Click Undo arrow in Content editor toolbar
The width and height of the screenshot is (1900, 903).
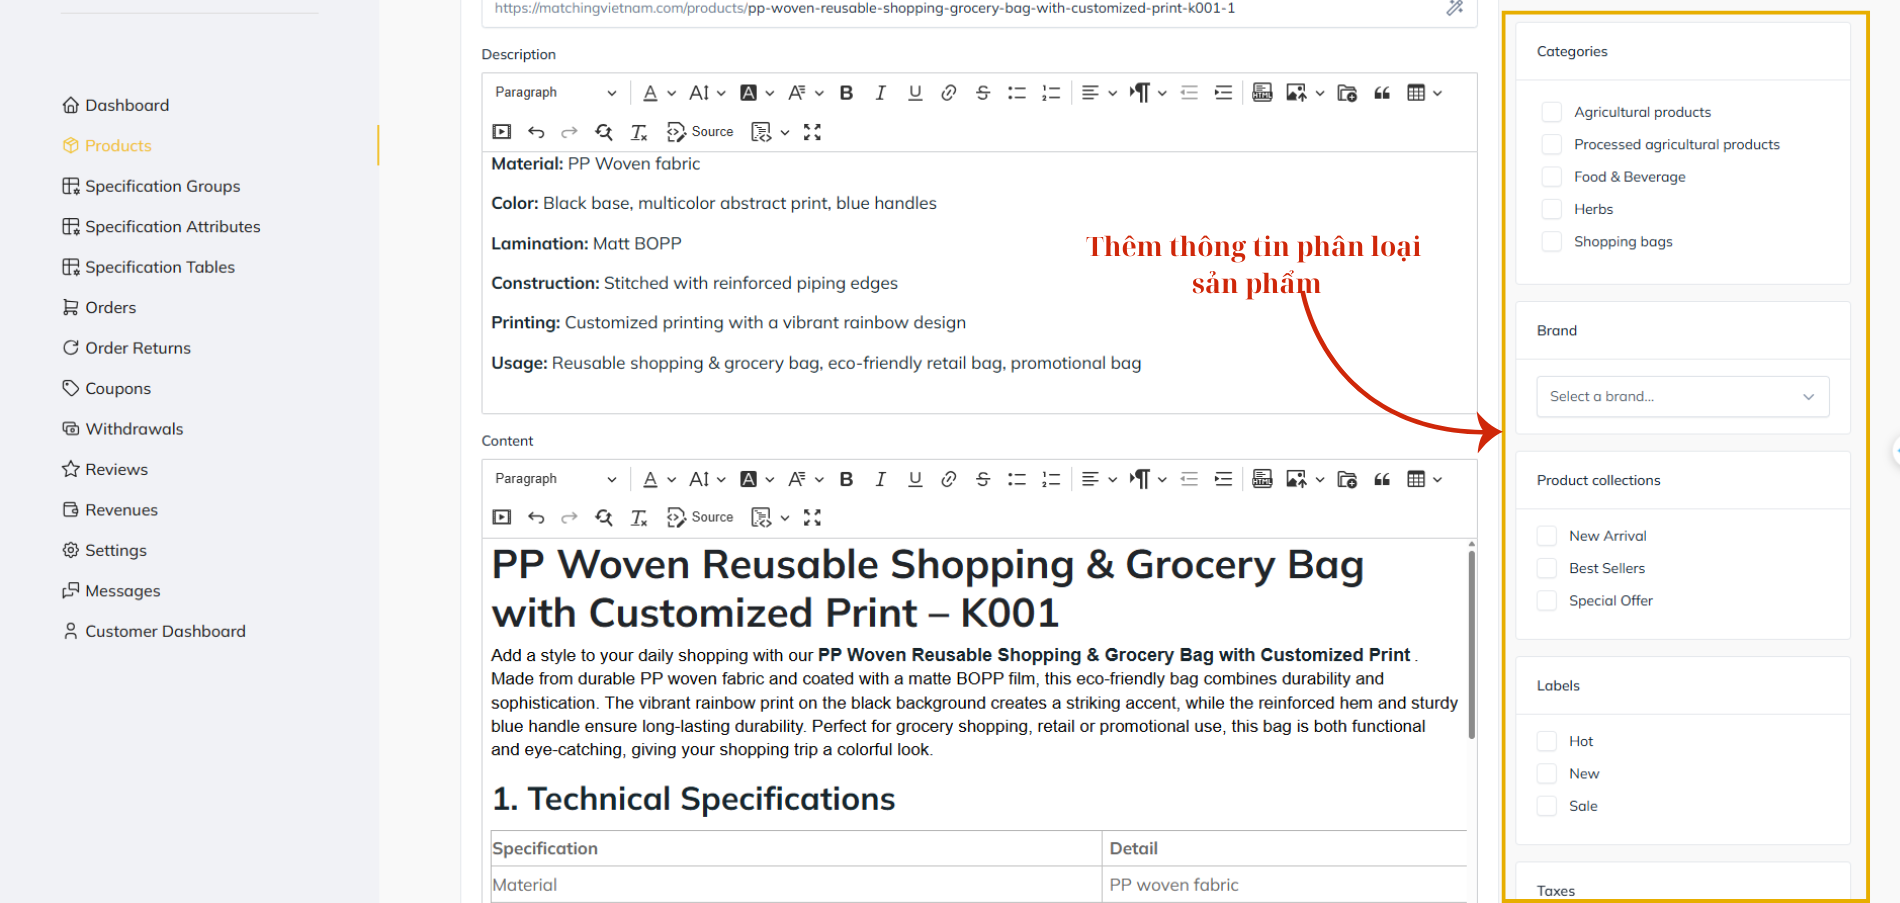[536, 518]
